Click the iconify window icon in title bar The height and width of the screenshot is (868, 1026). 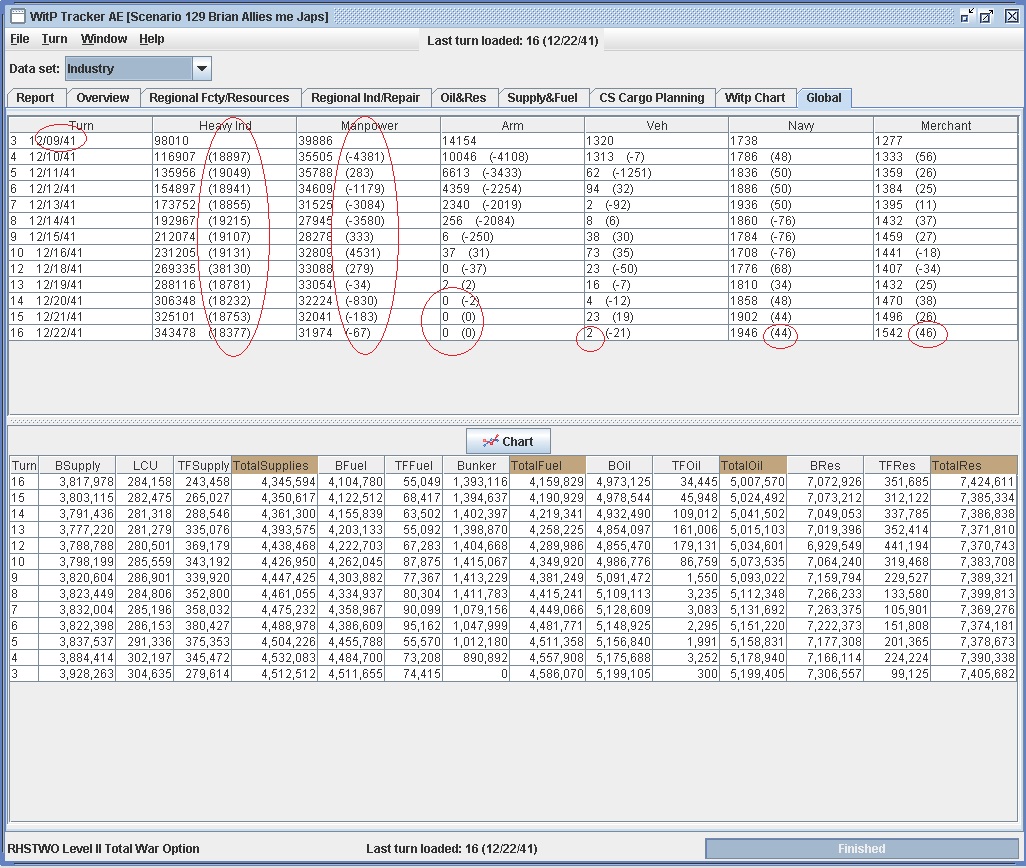(x=967, y=16)
